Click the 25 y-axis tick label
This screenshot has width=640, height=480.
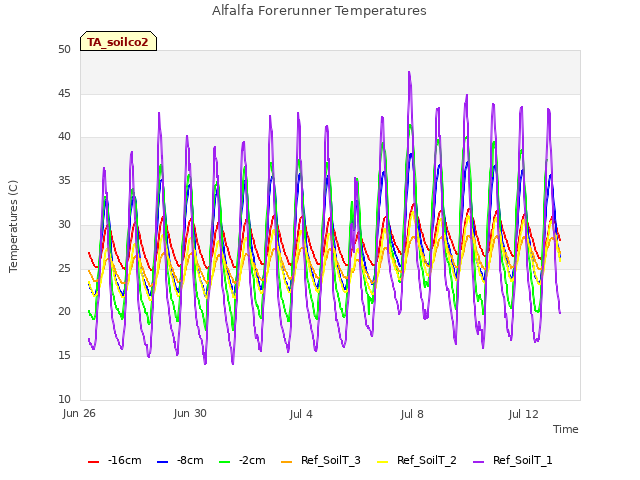(64, 269)
